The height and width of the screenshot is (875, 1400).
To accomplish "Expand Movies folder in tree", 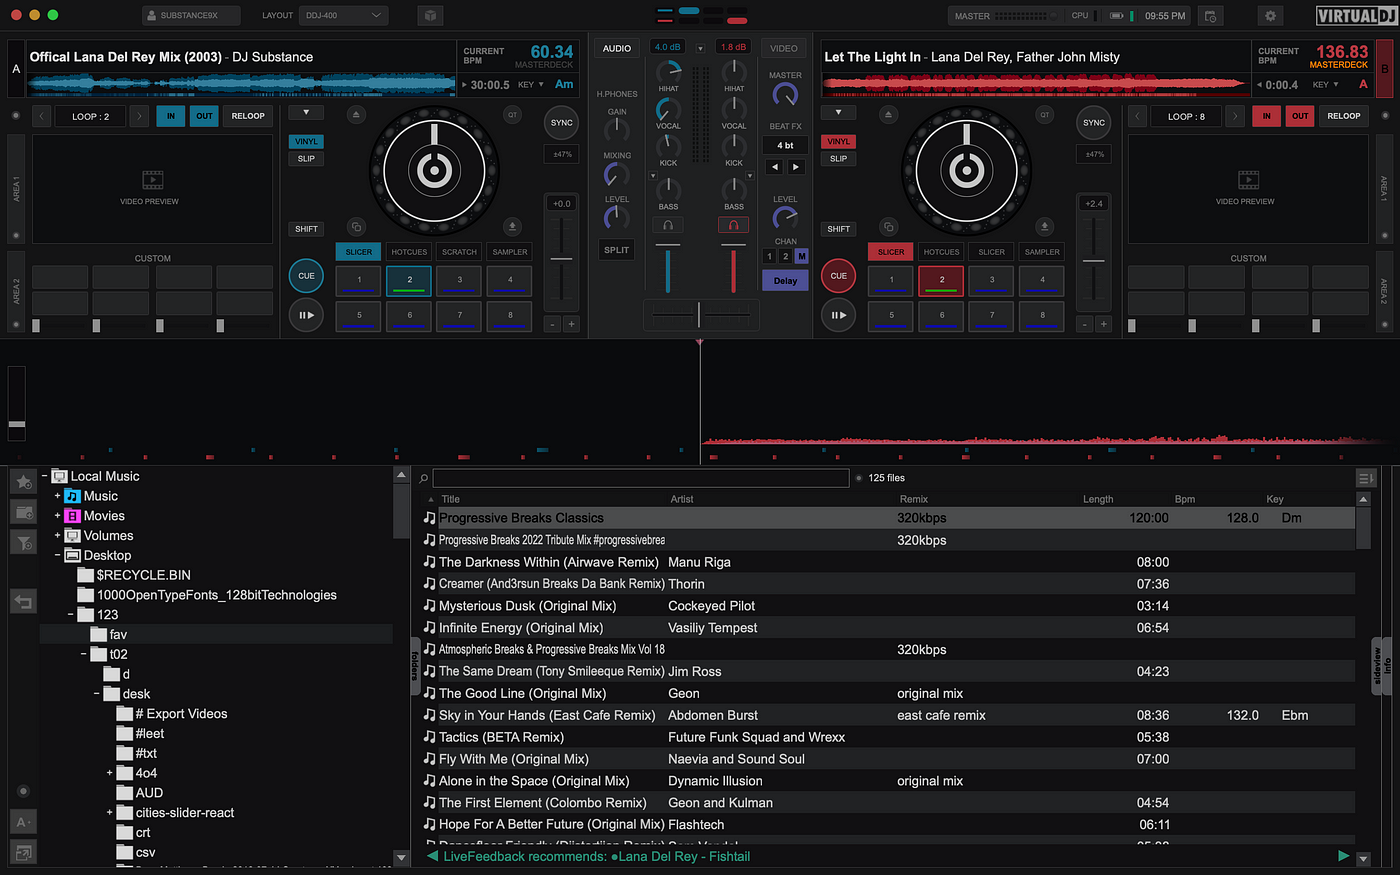I will (x=57, y=516).
